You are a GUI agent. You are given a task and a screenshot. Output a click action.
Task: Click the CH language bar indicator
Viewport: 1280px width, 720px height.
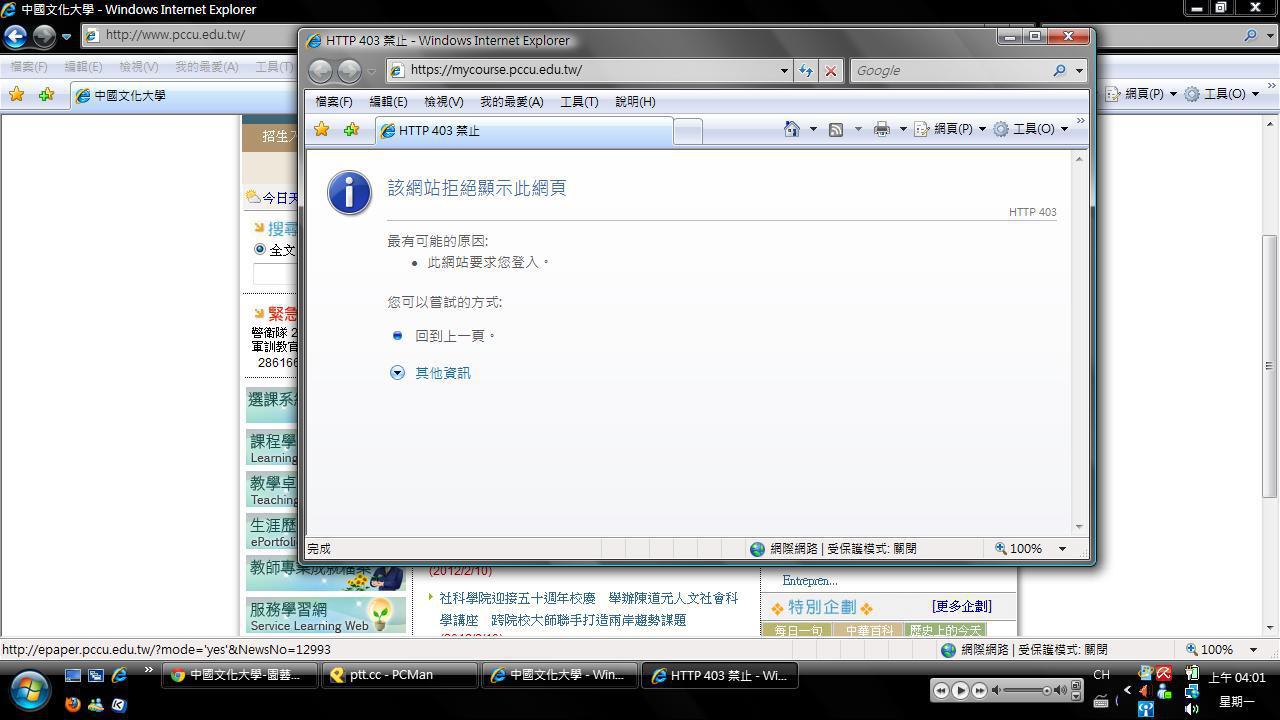(x=1101, y=675)
